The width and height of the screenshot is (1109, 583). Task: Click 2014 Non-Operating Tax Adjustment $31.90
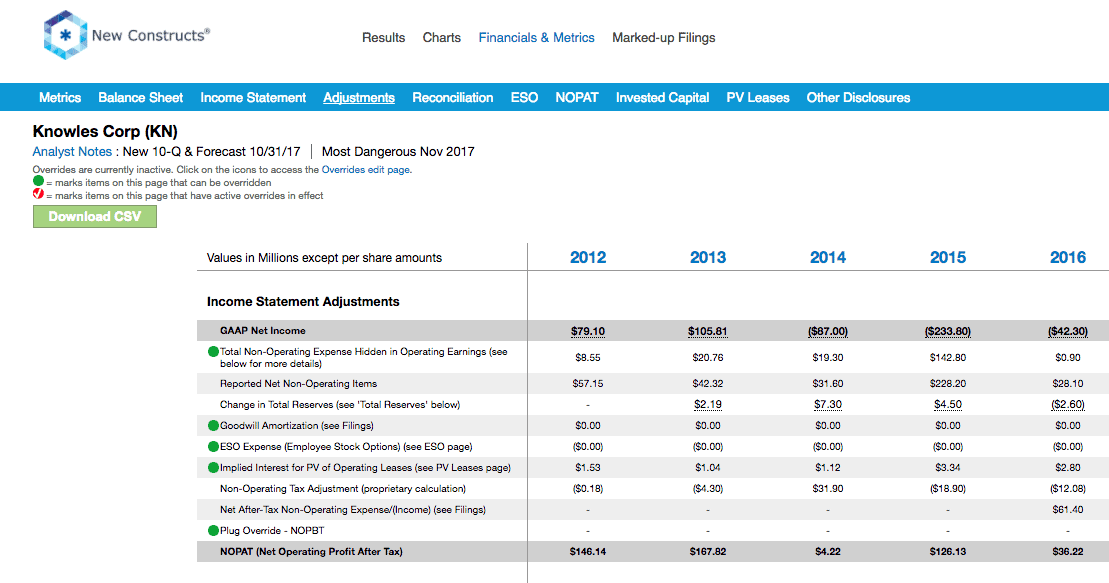(x=828, y=489)
